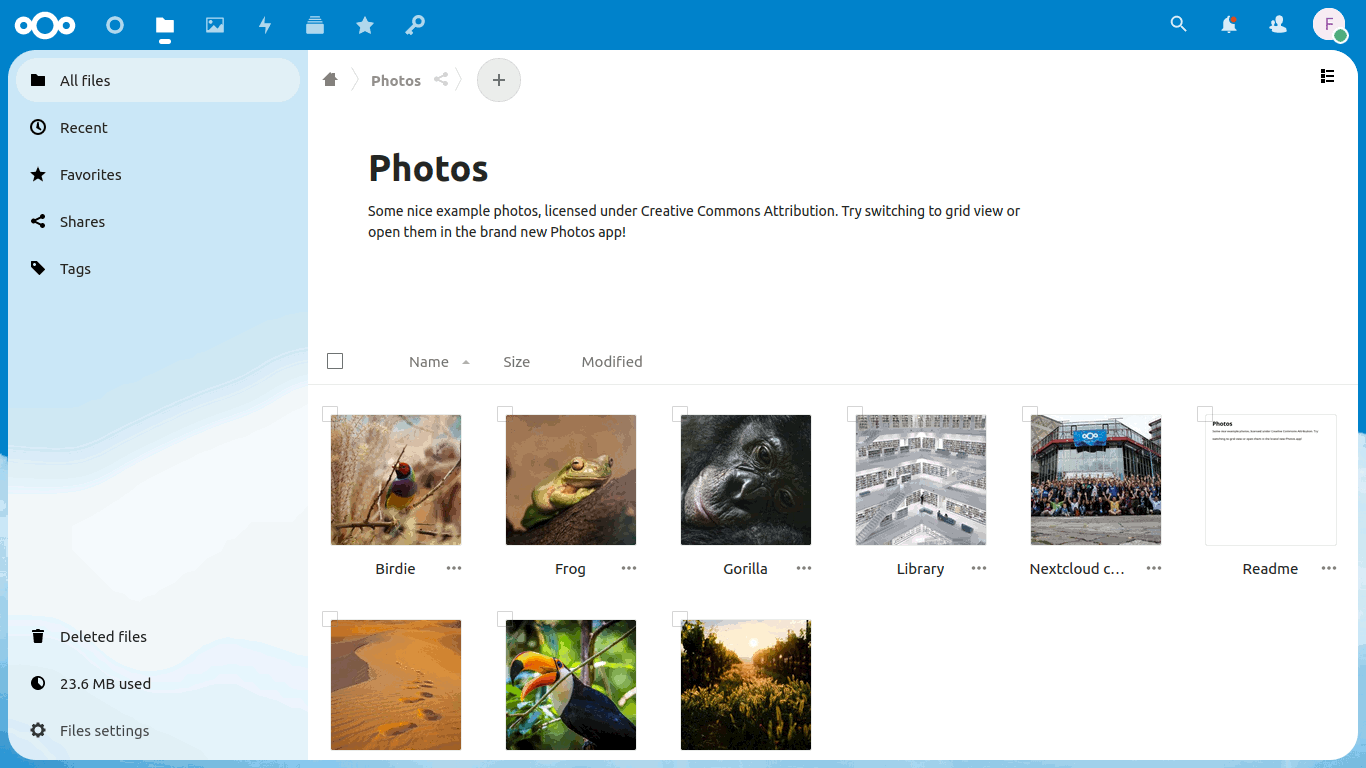Tick the select all files checkbox
This screenshot has height=768, width=1366.
pos(335,361)
